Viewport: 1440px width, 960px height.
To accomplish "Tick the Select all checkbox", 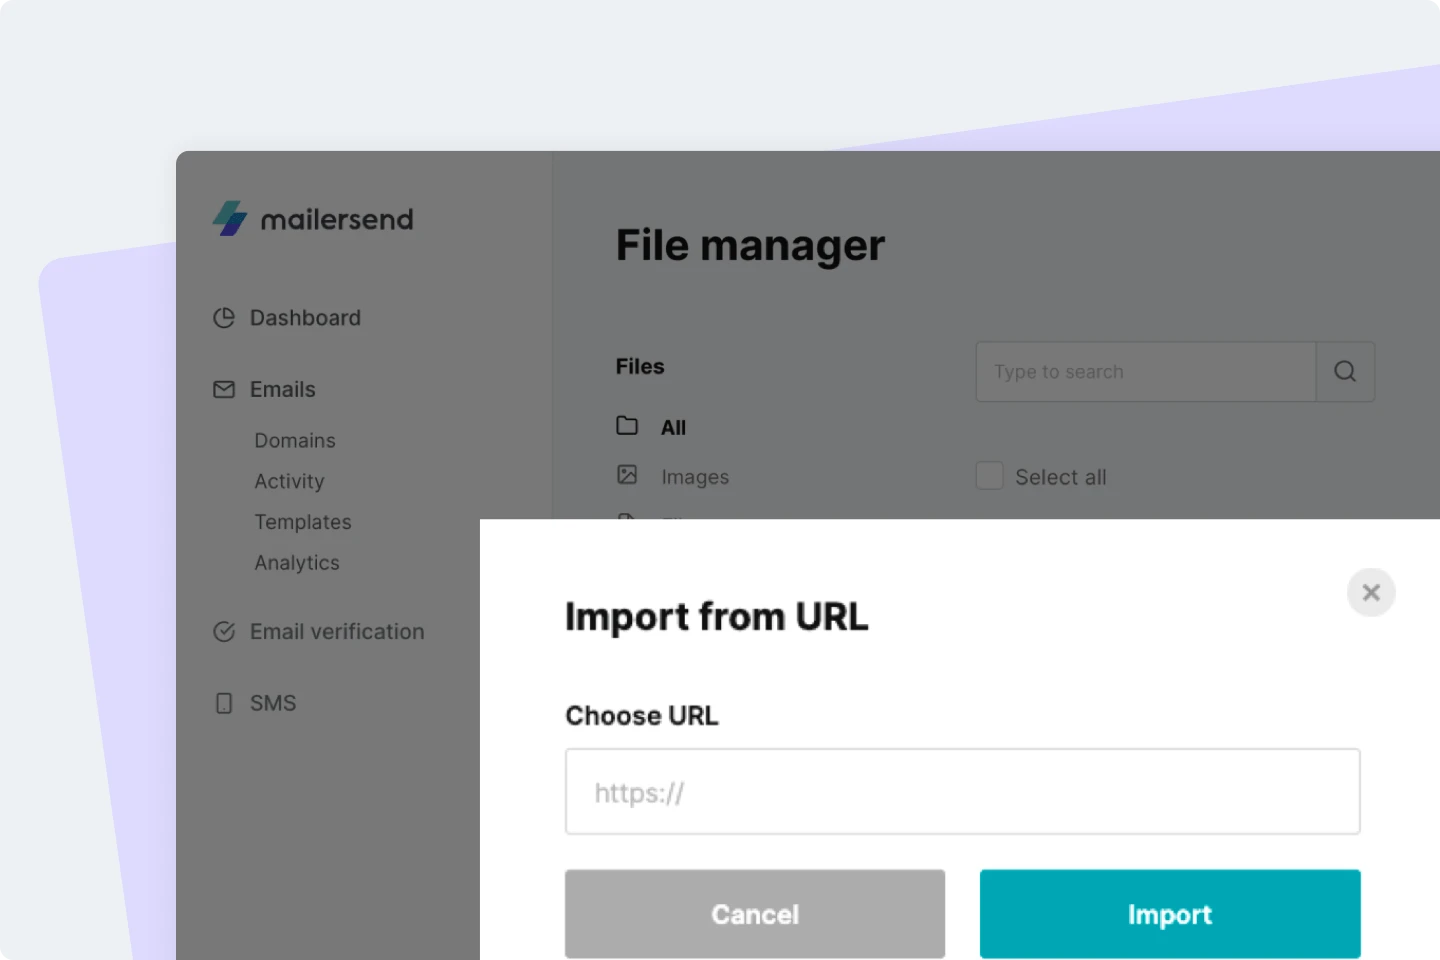I will pos(989,476).
